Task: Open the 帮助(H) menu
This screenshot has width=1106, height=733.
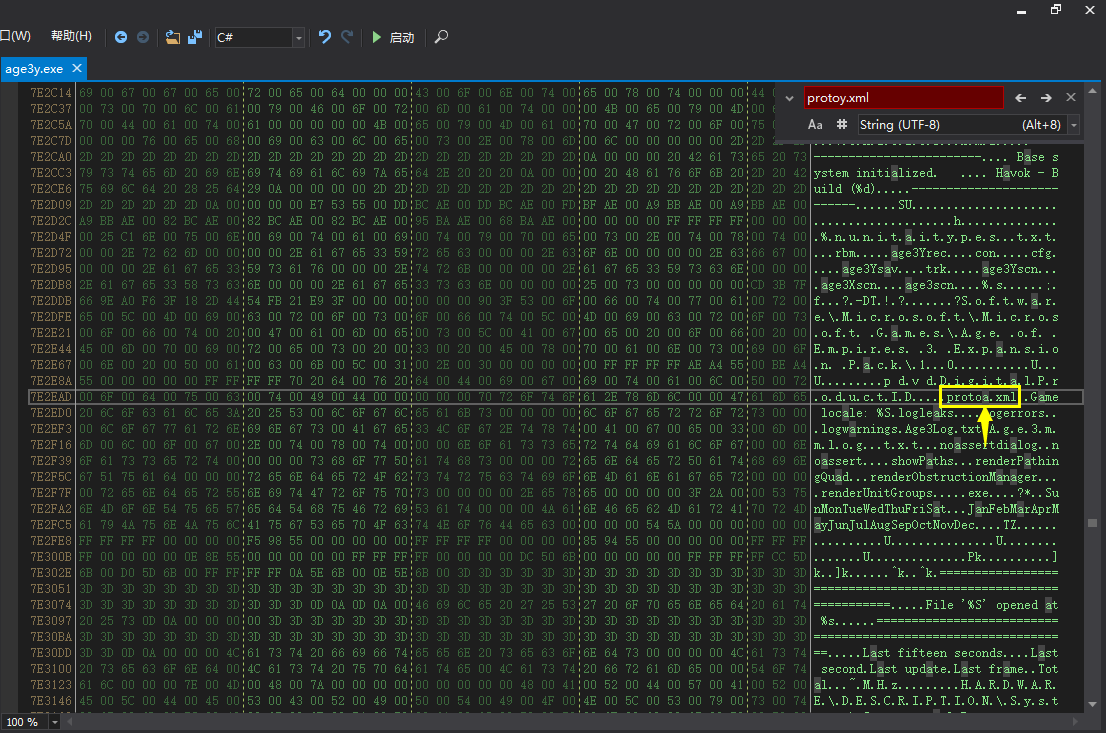Action: pyautogui.click(x=71, y=36)
